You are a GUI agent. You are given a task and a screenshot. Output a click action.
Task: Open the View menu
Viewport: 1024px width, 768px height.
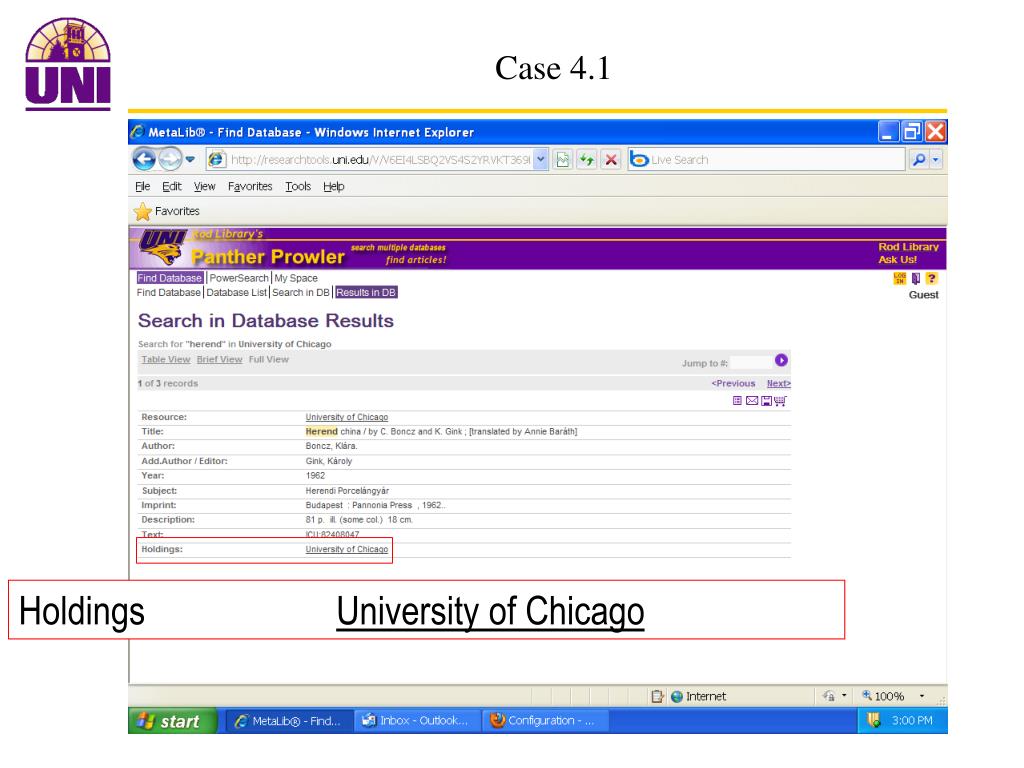[204, 186]
